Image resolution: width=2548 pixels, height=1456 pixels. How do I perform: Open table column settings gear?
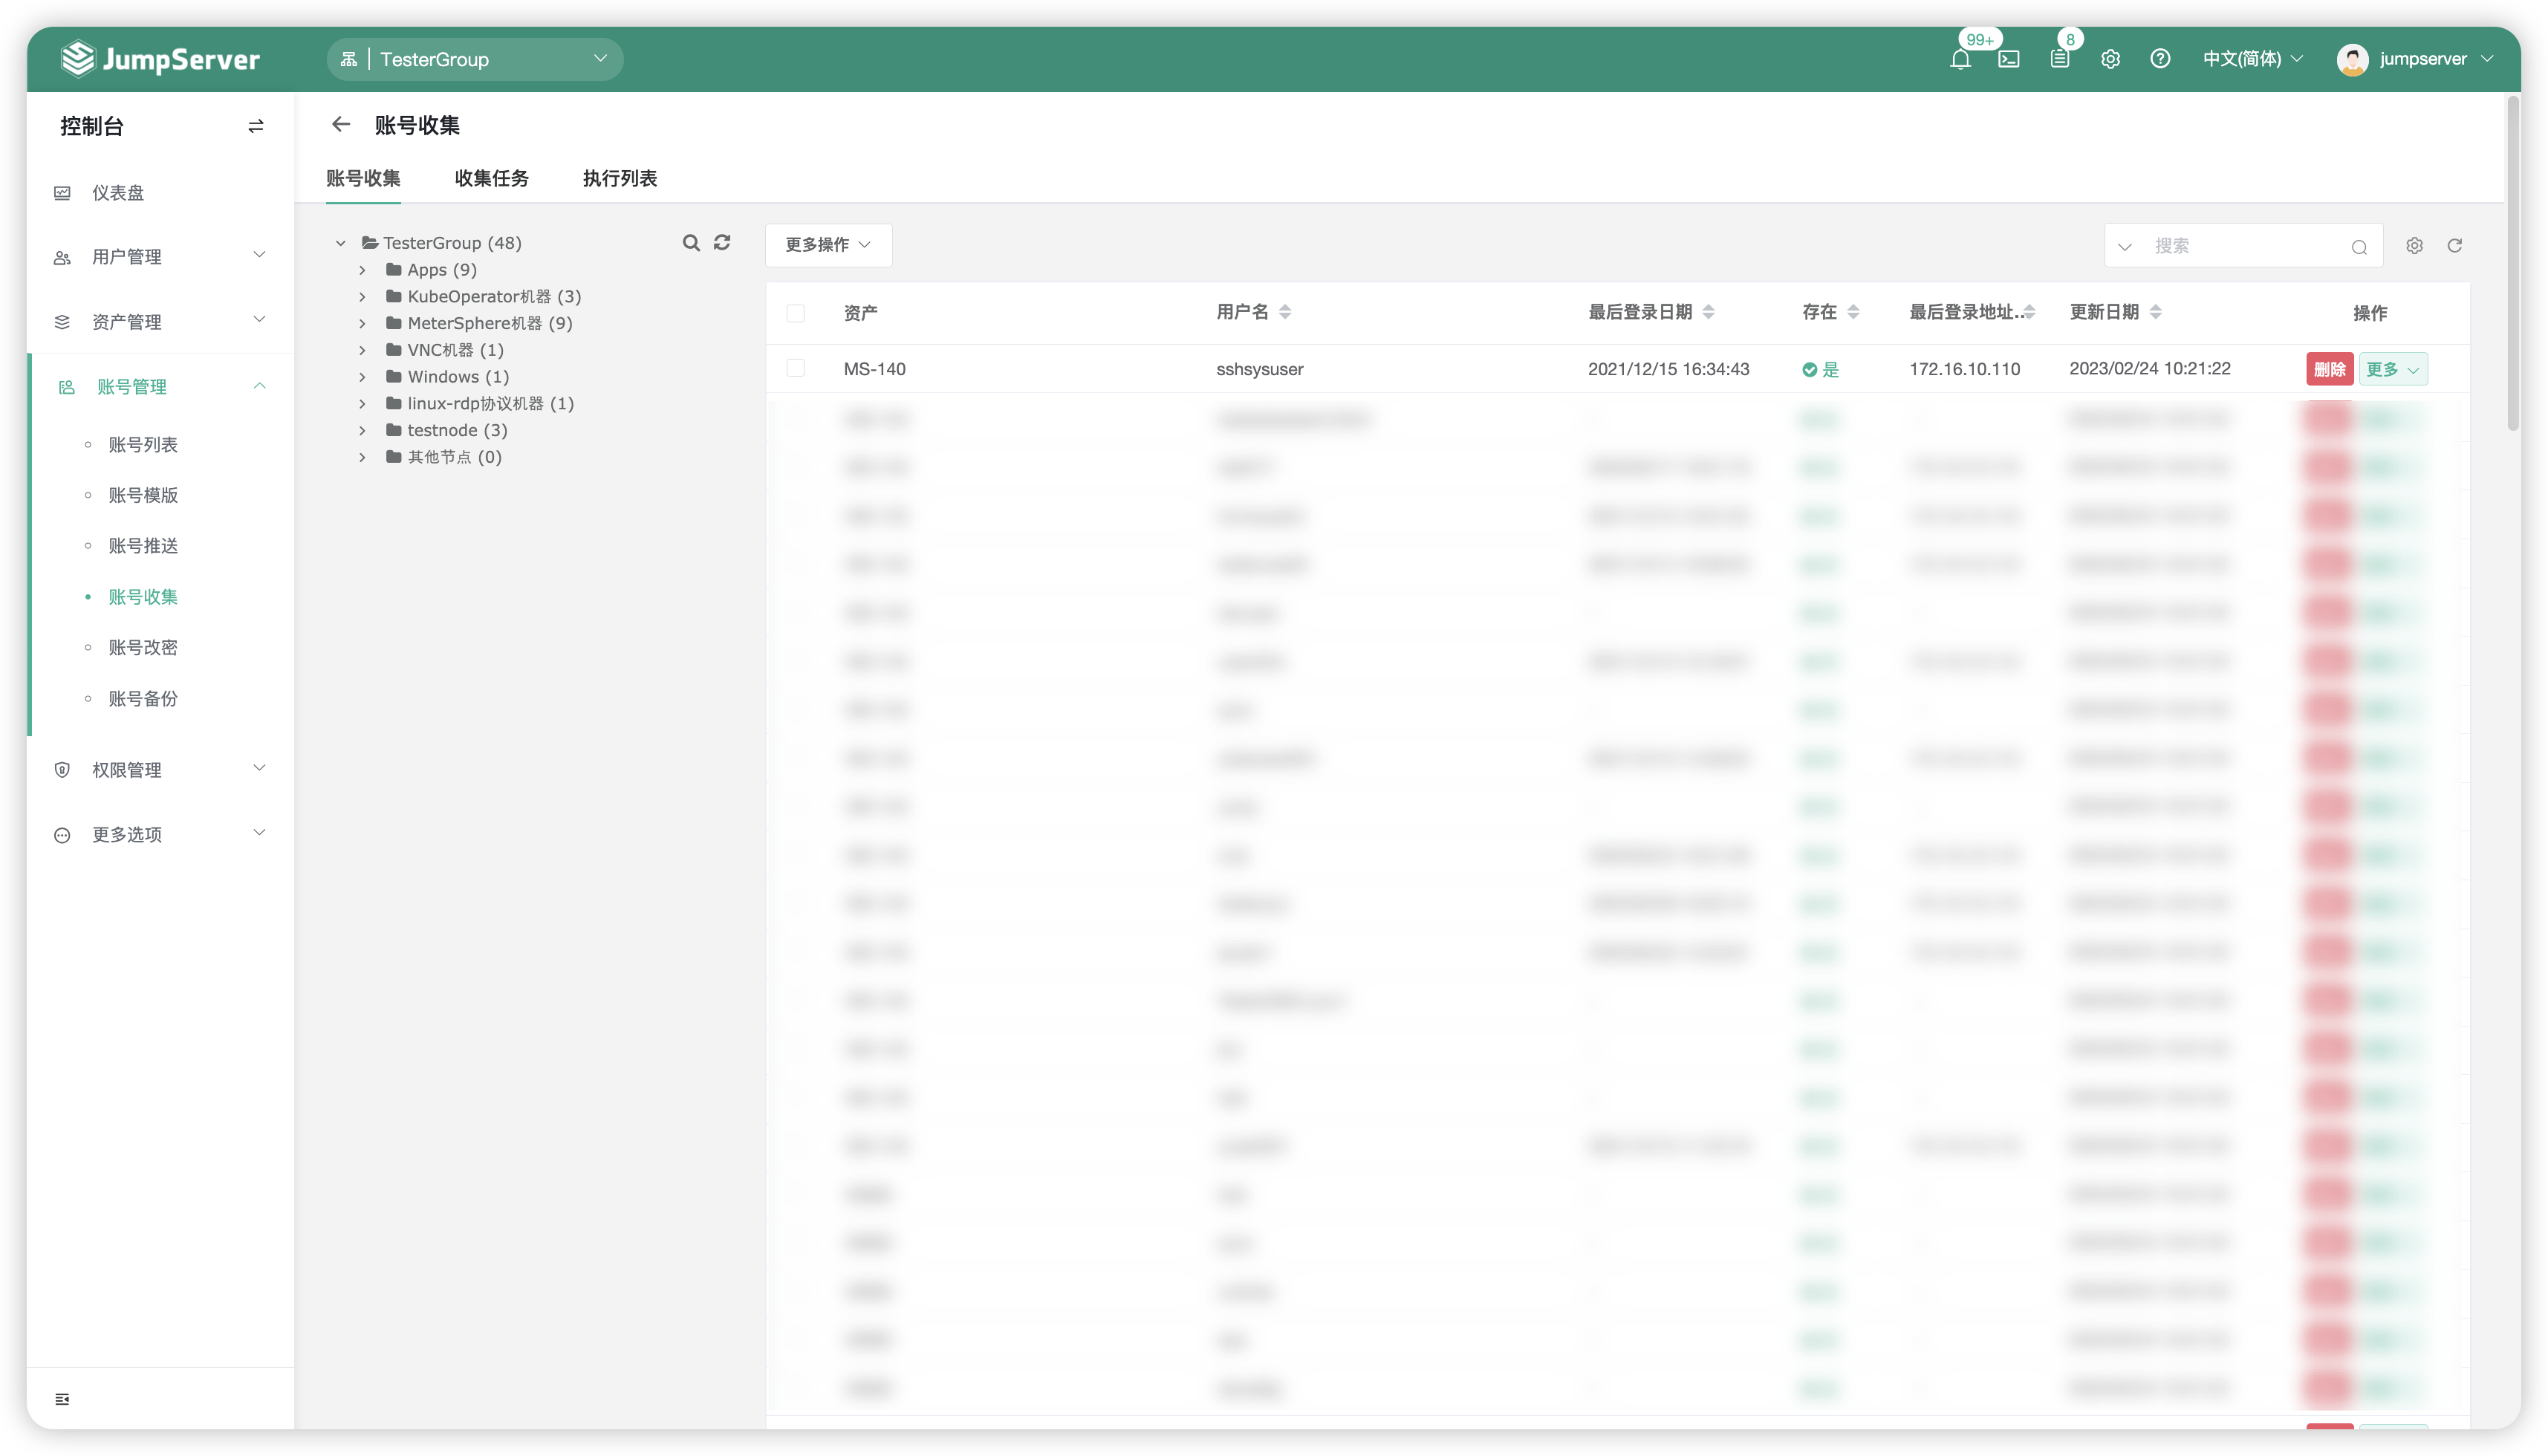tap(2414, 246)
